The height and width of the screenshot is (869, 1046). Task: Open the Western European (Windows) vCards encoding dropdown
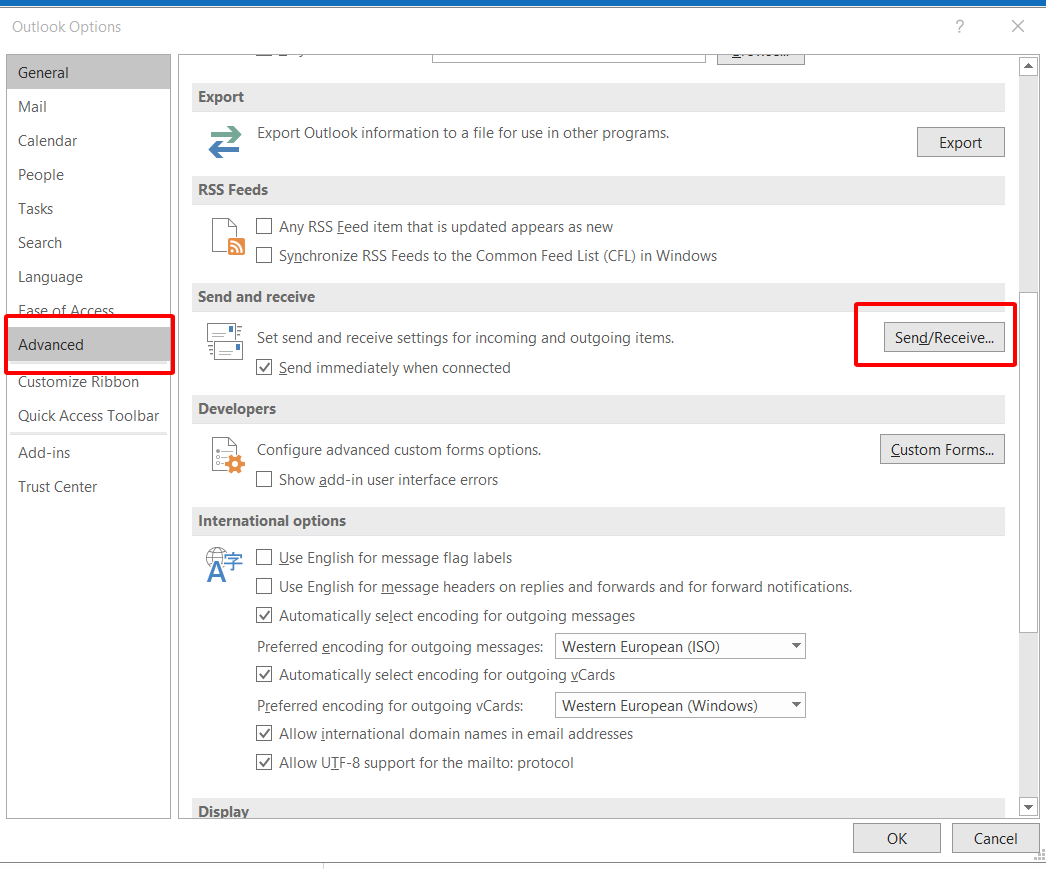point(680,706)
